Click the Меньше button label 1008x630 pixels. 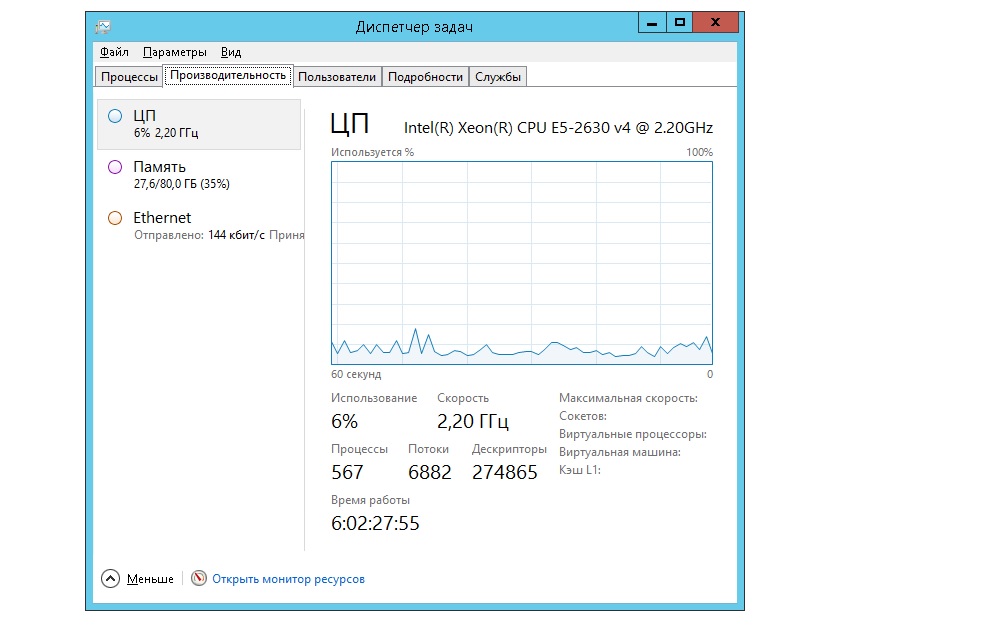(150, 579)
